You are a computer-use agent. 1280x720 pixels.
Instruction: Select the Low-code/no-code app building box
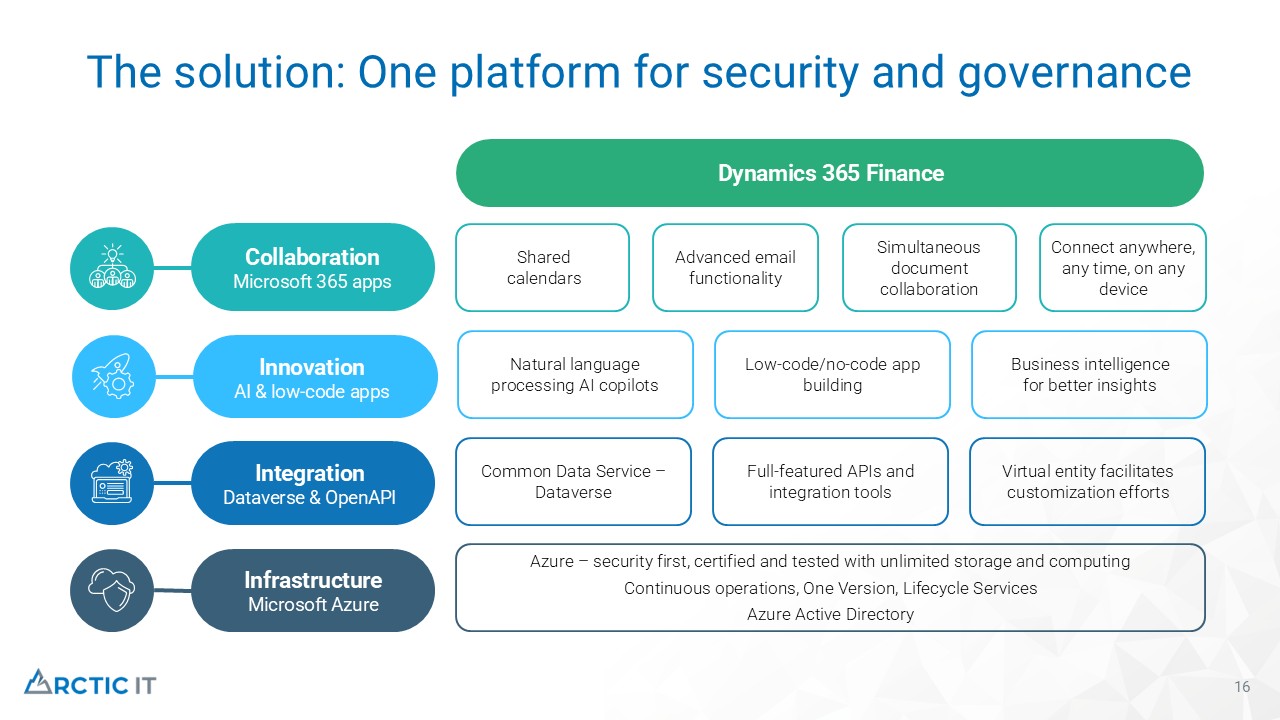coord(832,375)
